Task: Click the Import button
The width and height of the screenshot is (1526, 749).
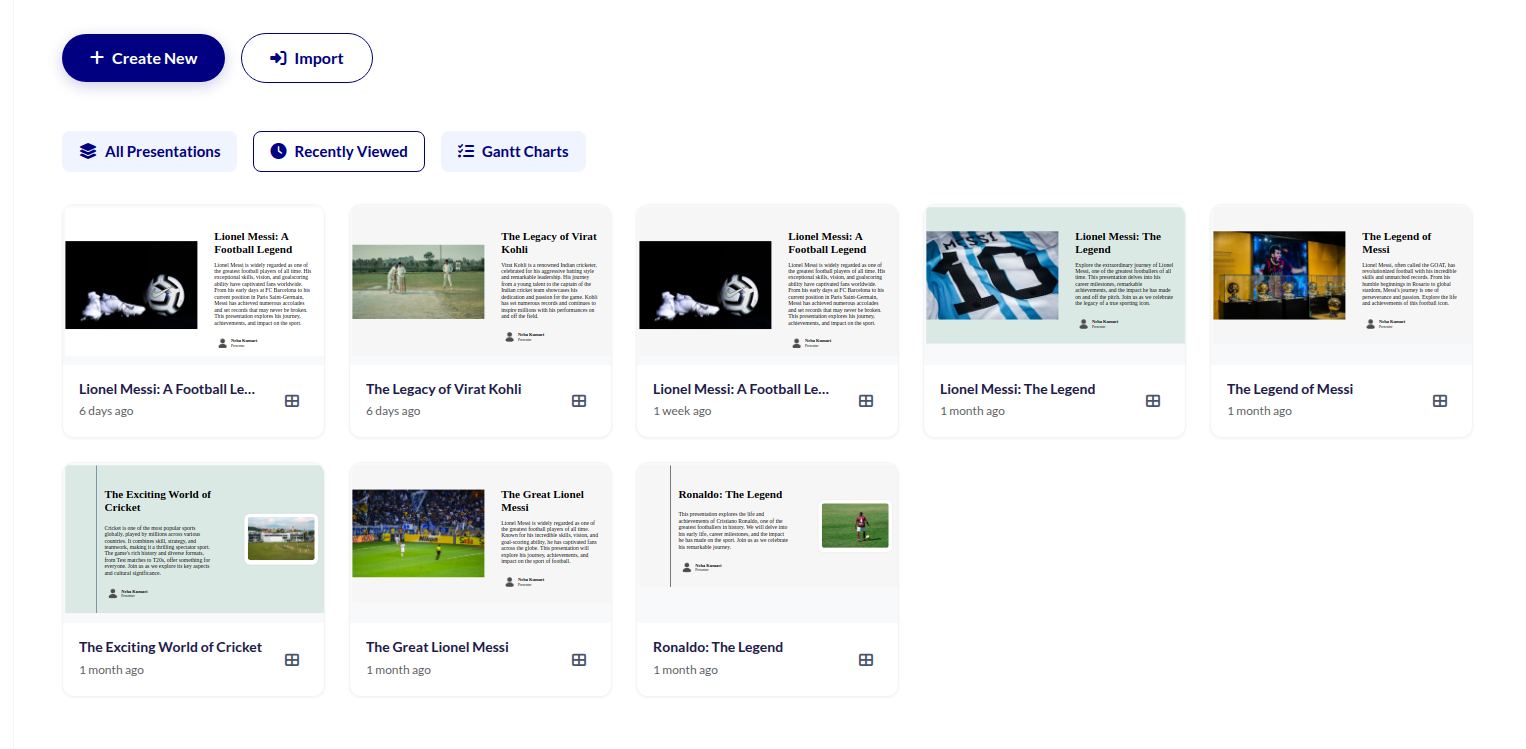Action: 307,57
